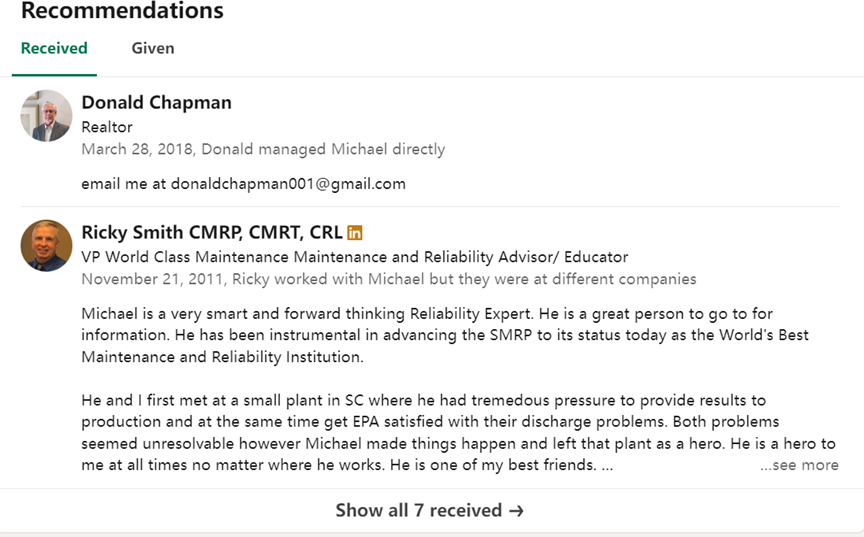Image resolution: width=864 pixels, height=537 pixels.
Task: Open Donald Chapman's profile name link
Action: (156, 102)
